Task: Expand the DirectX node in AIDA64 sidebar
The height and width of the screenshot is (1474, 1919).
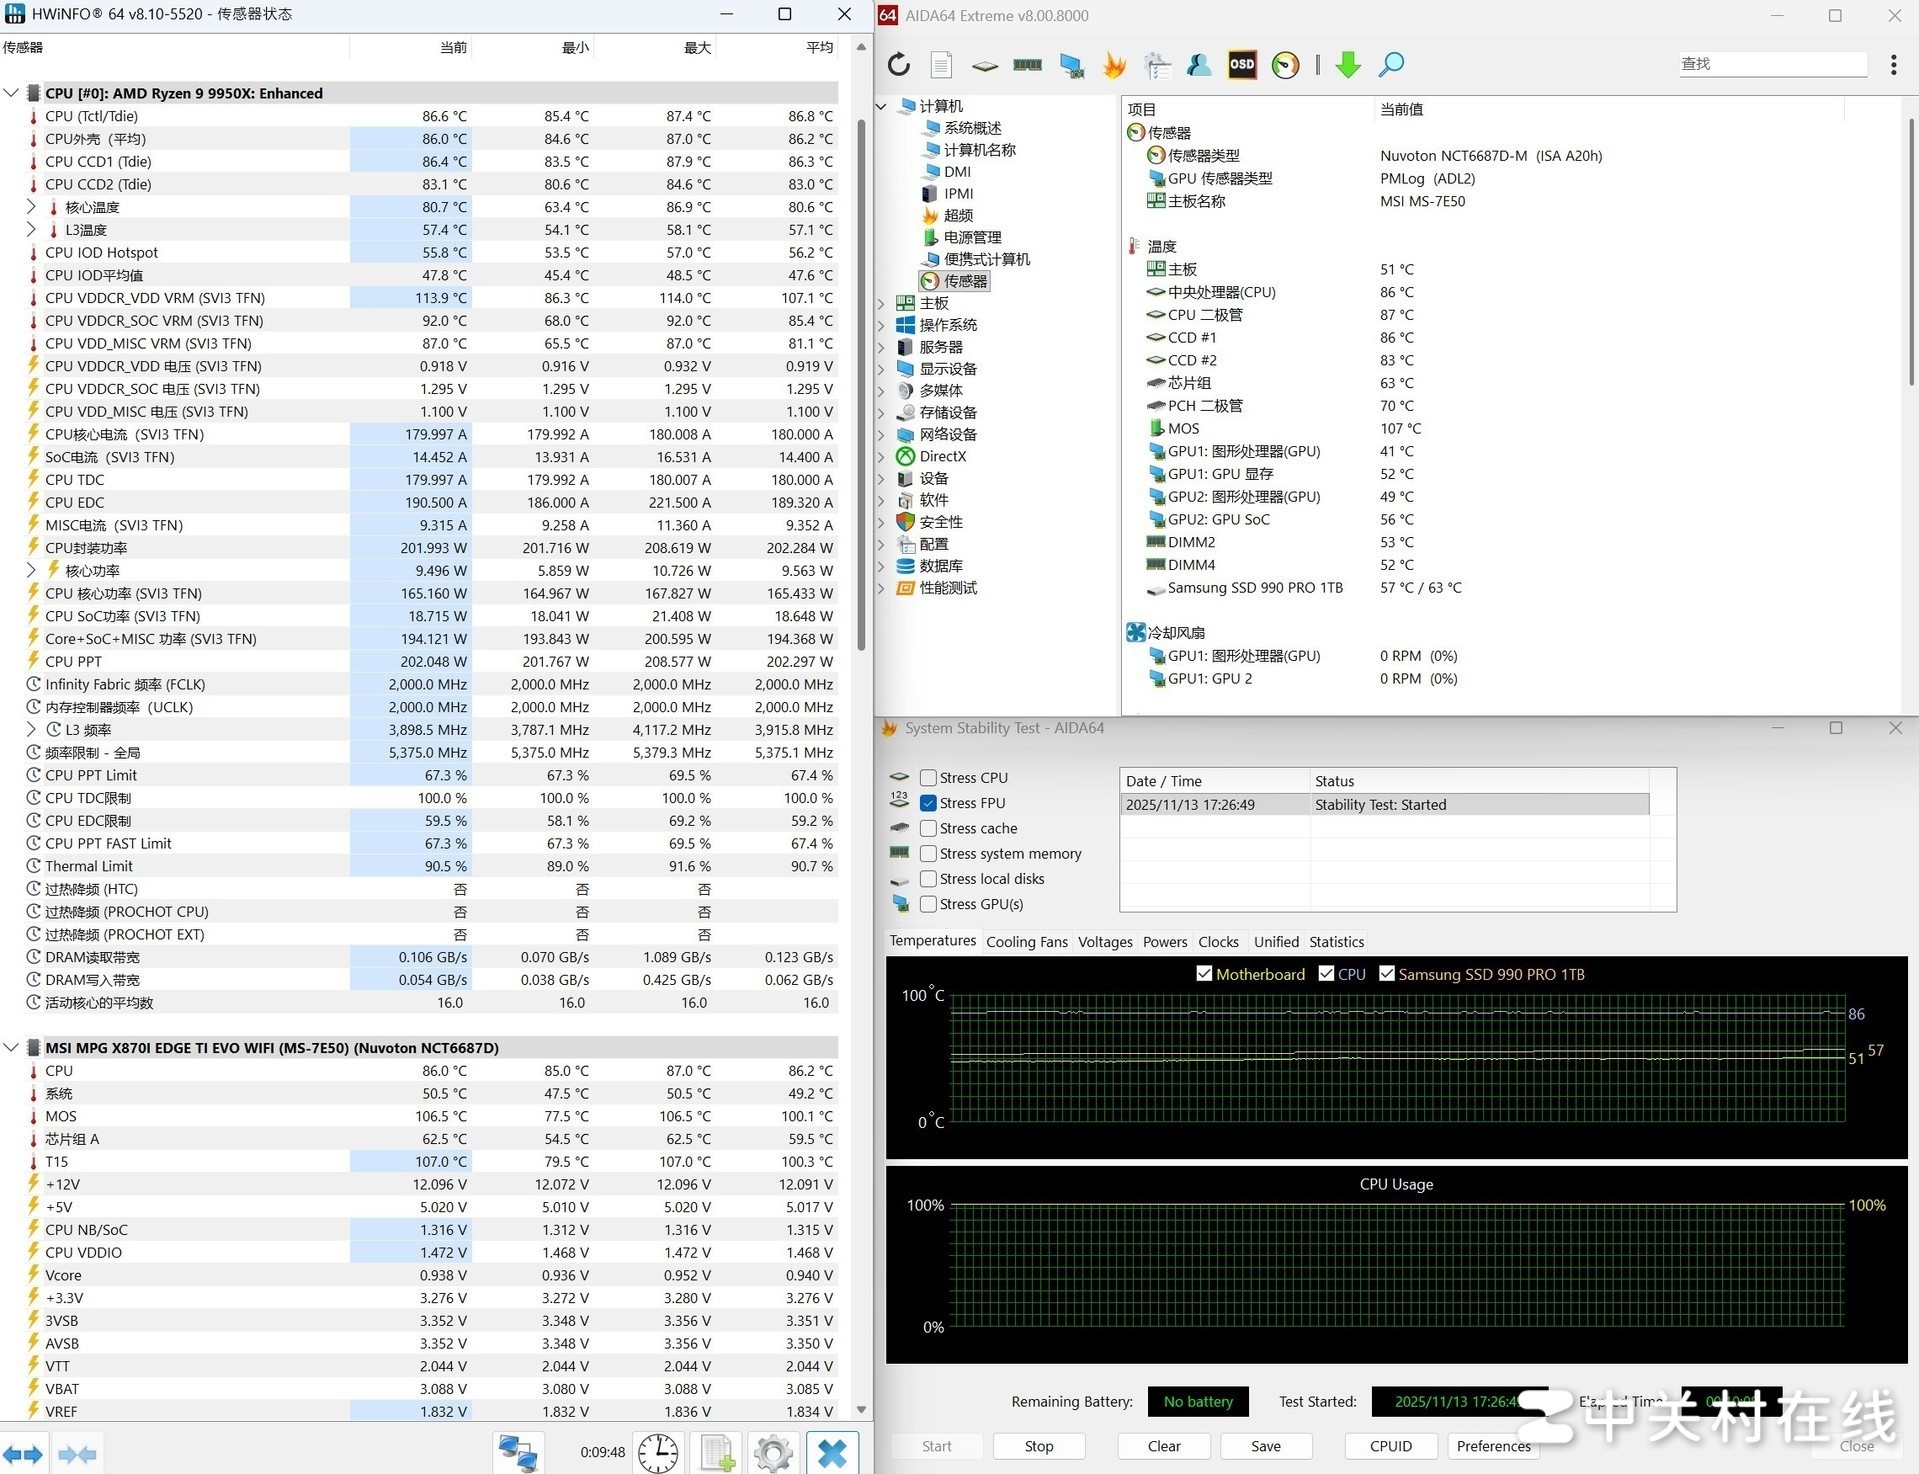Action: point(881,456)
